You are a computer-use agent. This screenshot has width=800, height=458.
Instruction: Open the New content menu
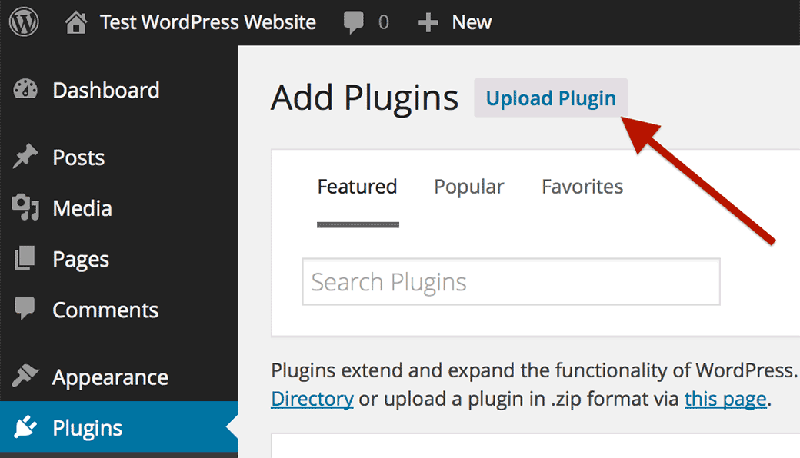(471, 22)
